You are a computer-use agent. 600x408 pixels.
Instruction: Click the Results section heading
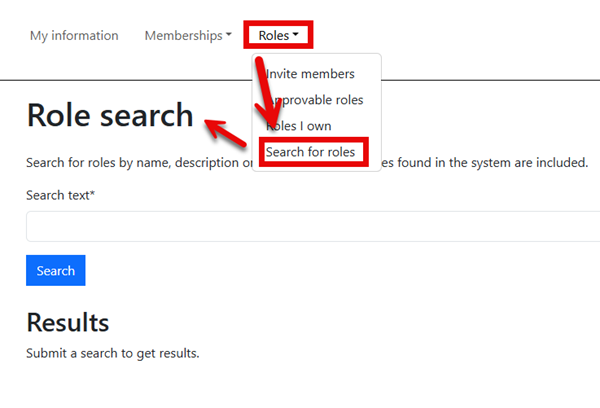pos(68,322)
